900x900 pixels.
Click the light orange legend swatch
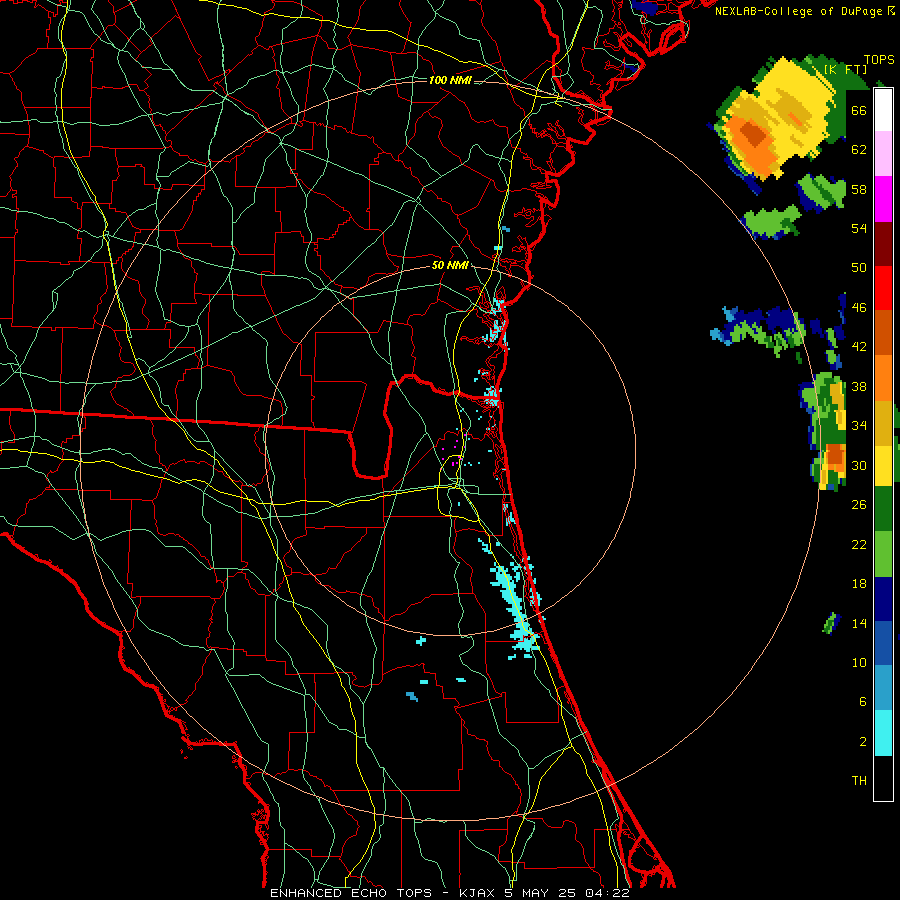pyautogui.click(x=883, y=378)
